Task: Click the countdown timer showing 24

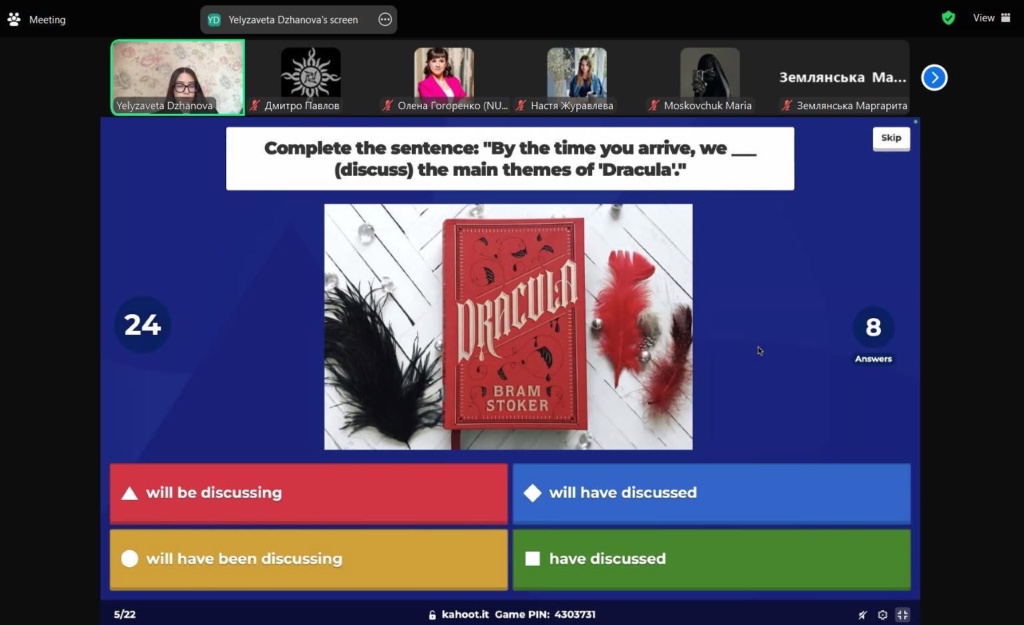Action: pyautogui.click(x=142, y=325)
